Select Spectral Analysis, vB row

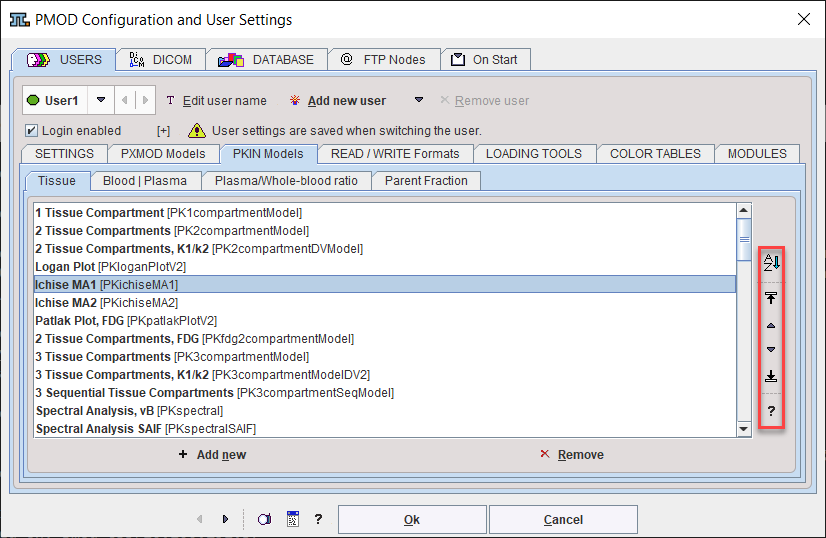[x=385, y=410]
